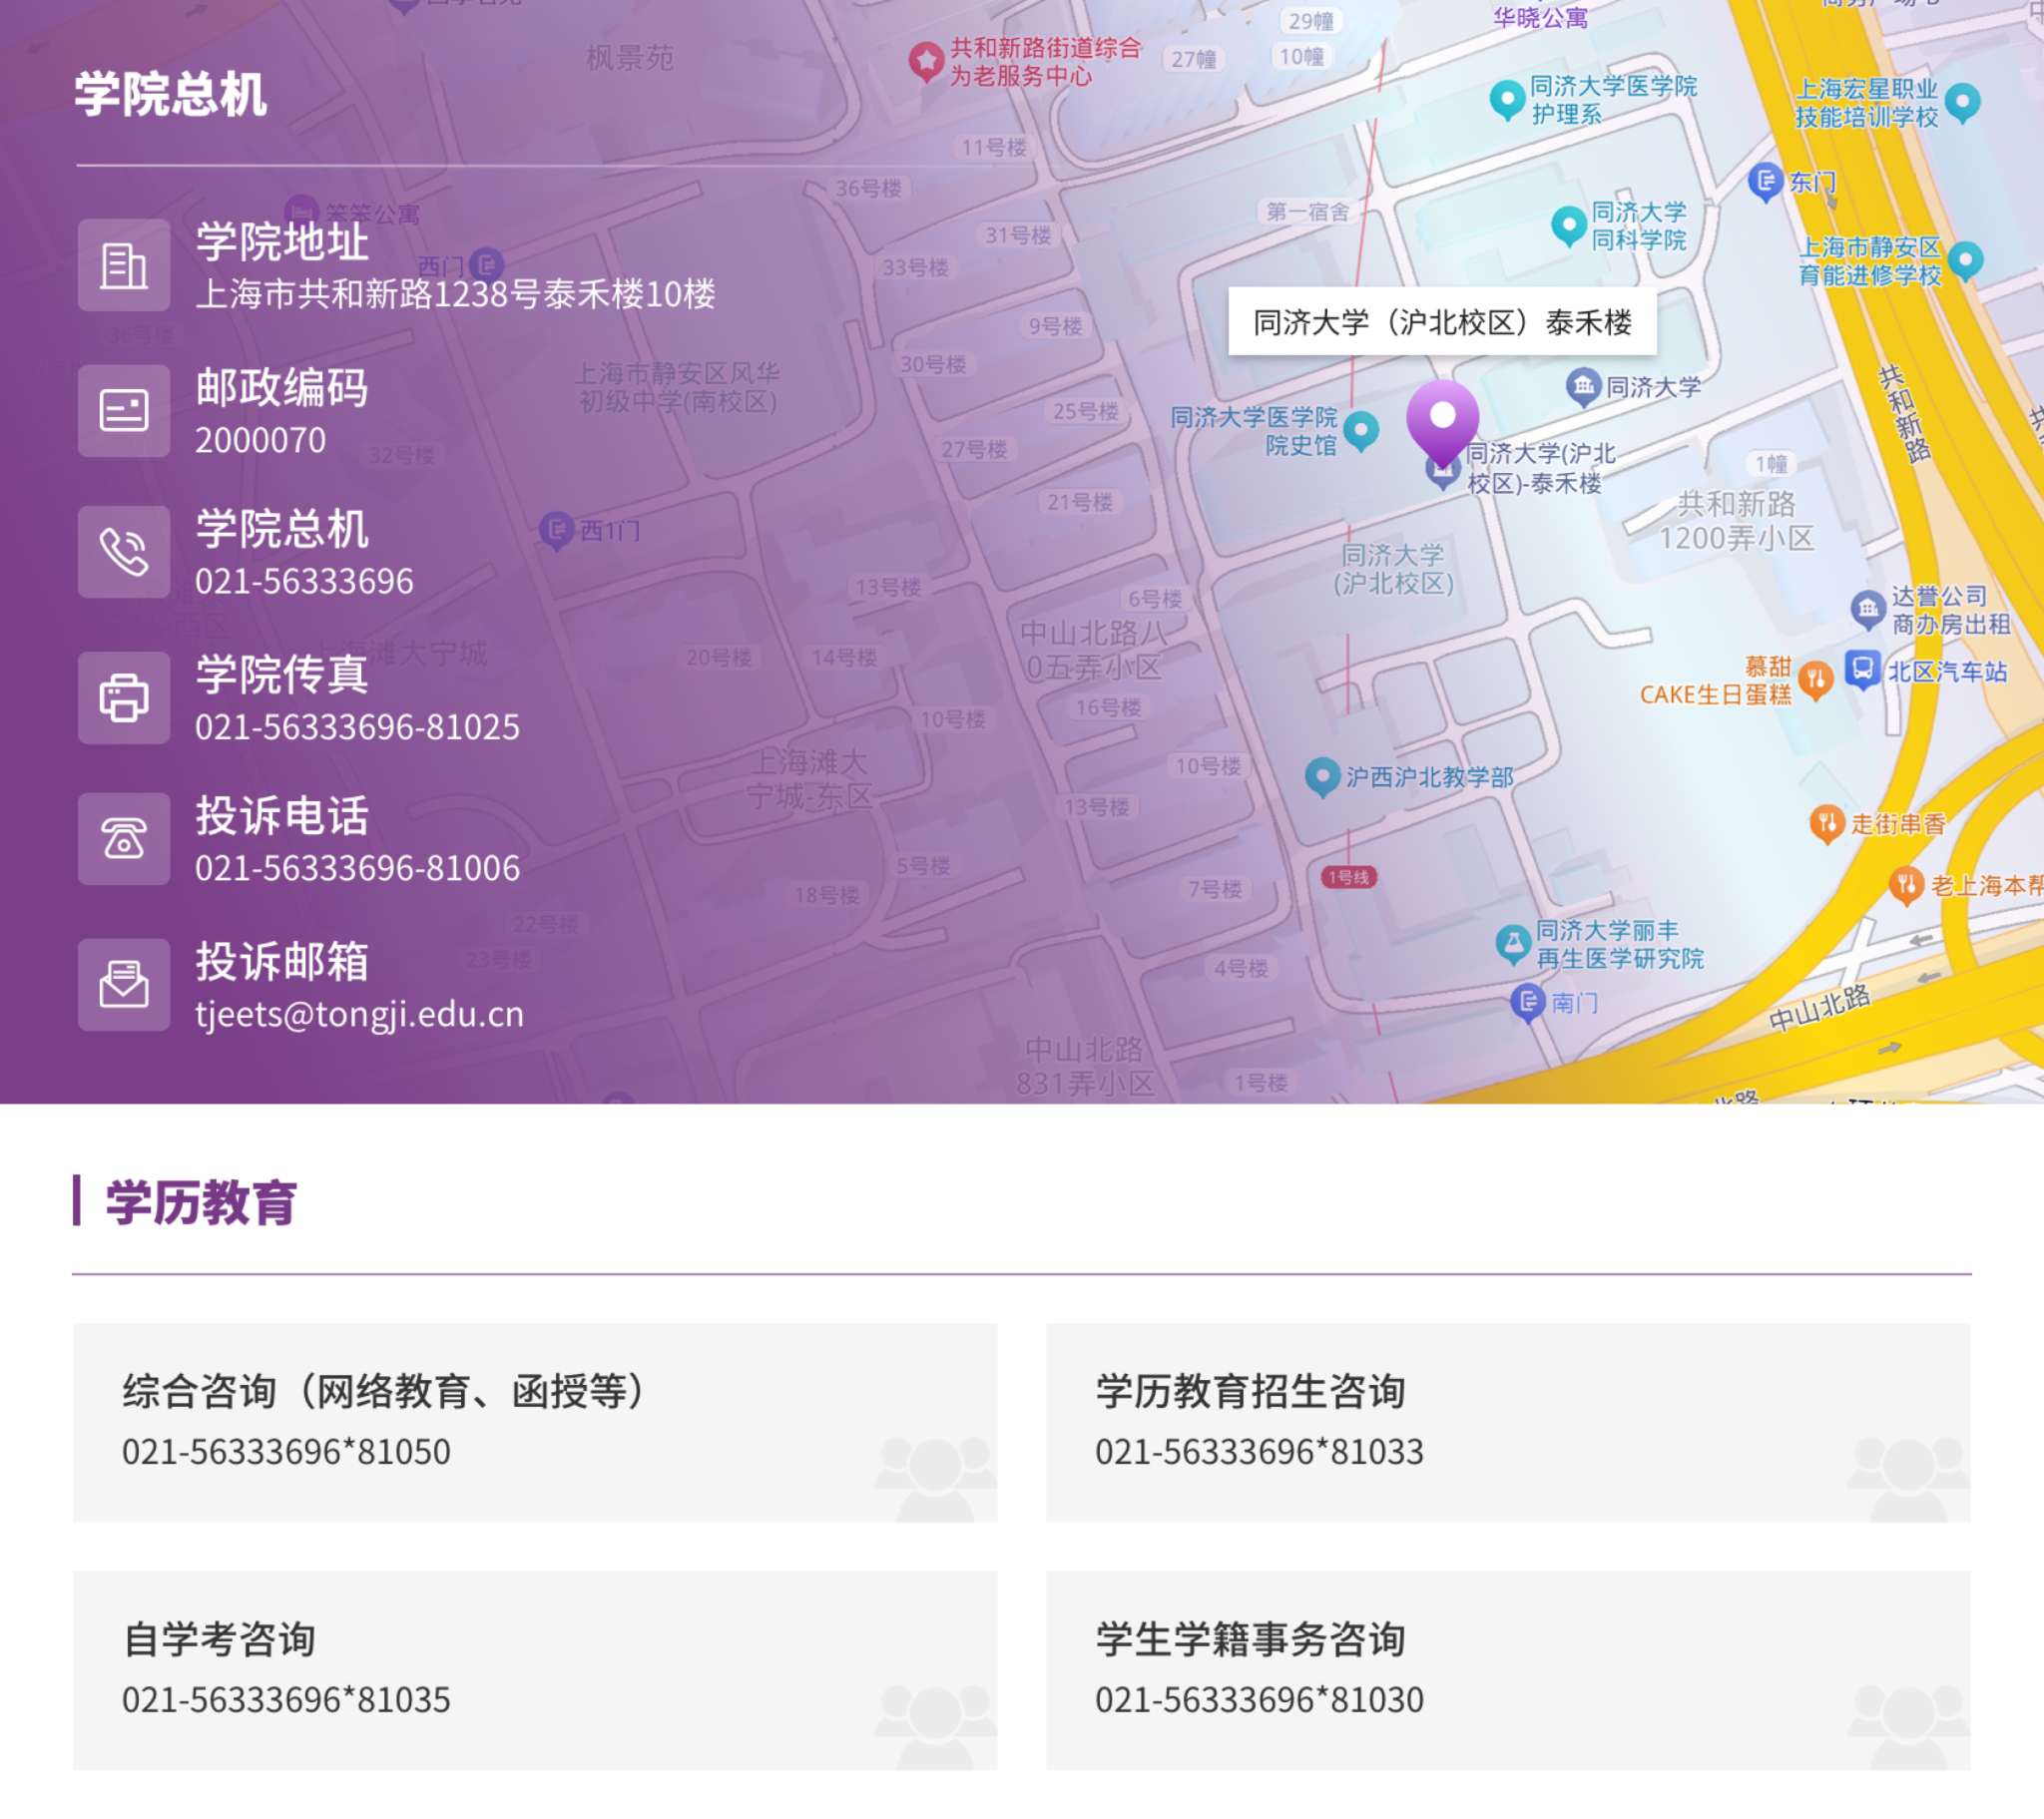Click the 沪西沪北教学部 map marker

tap(1322, 776)
